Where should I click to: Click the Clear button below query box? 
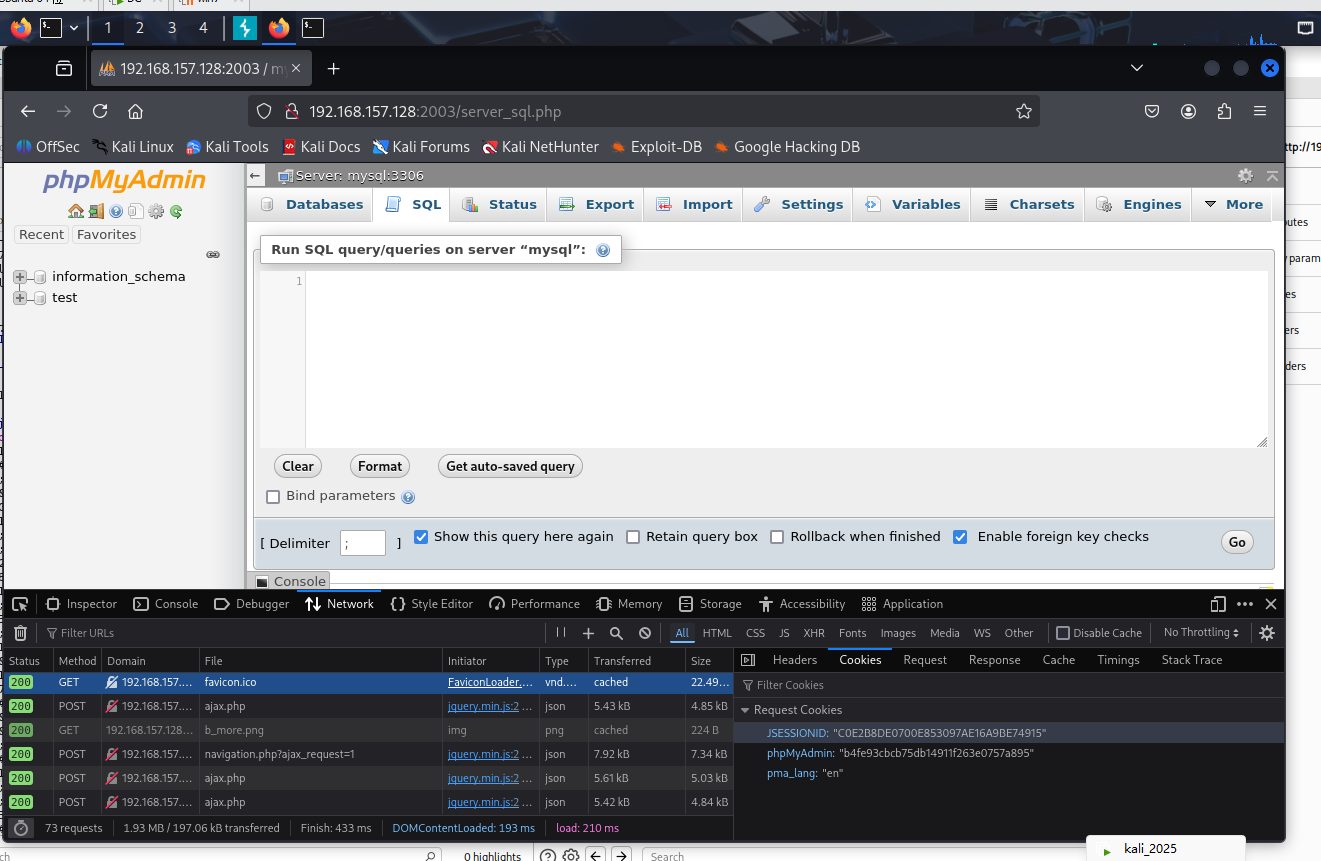point(298,466)
